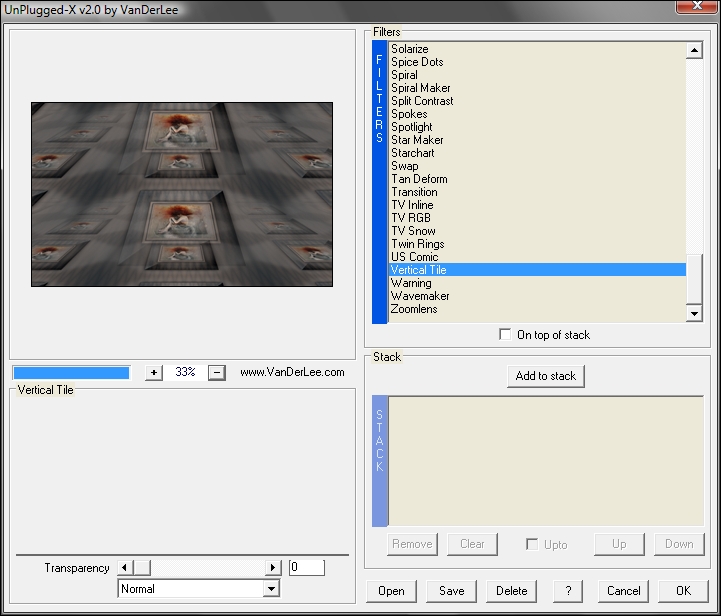Screen dimensions: 721x616
Task: Confirm with the OK button
Action: tap(683, 591)
